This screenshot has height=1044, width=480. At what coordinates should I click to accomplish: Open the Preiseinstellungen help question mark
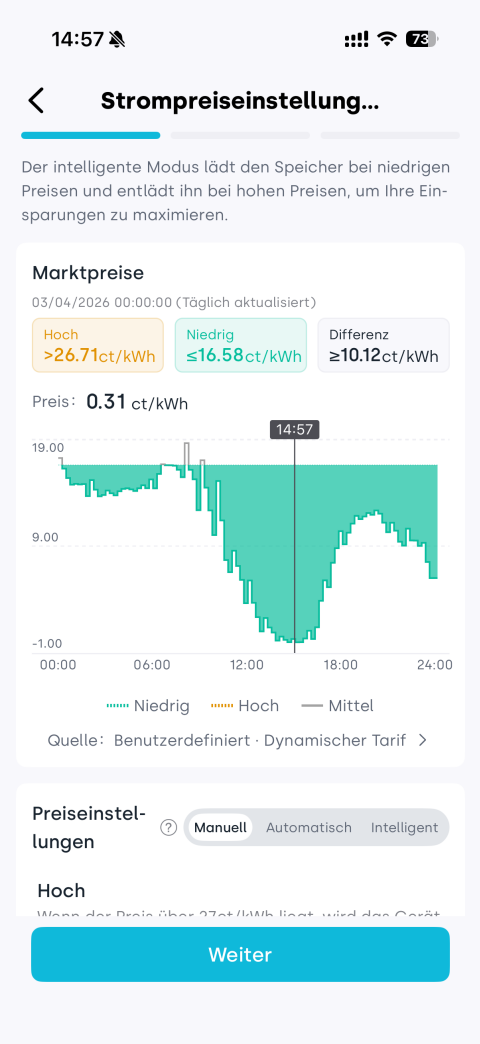[169, 828]
